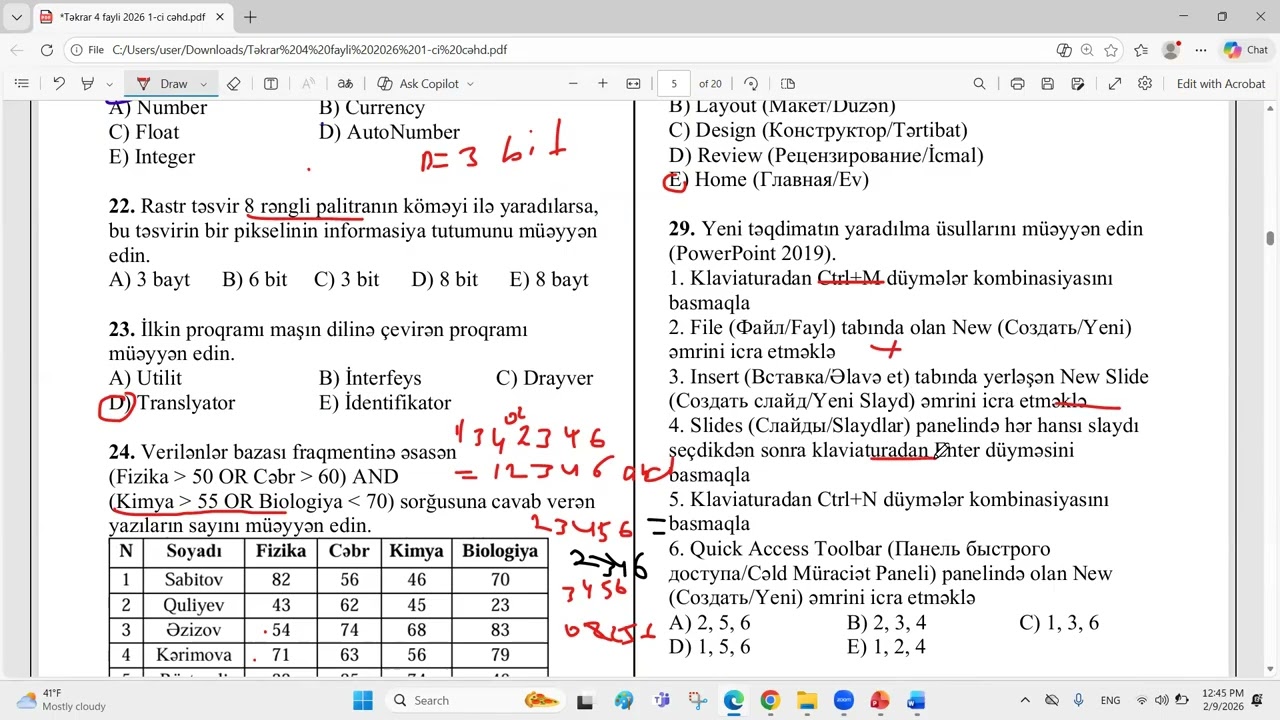
Task: Expand the Highlight color options arrow
Action: pyautogui.click(x=112, y=84)
